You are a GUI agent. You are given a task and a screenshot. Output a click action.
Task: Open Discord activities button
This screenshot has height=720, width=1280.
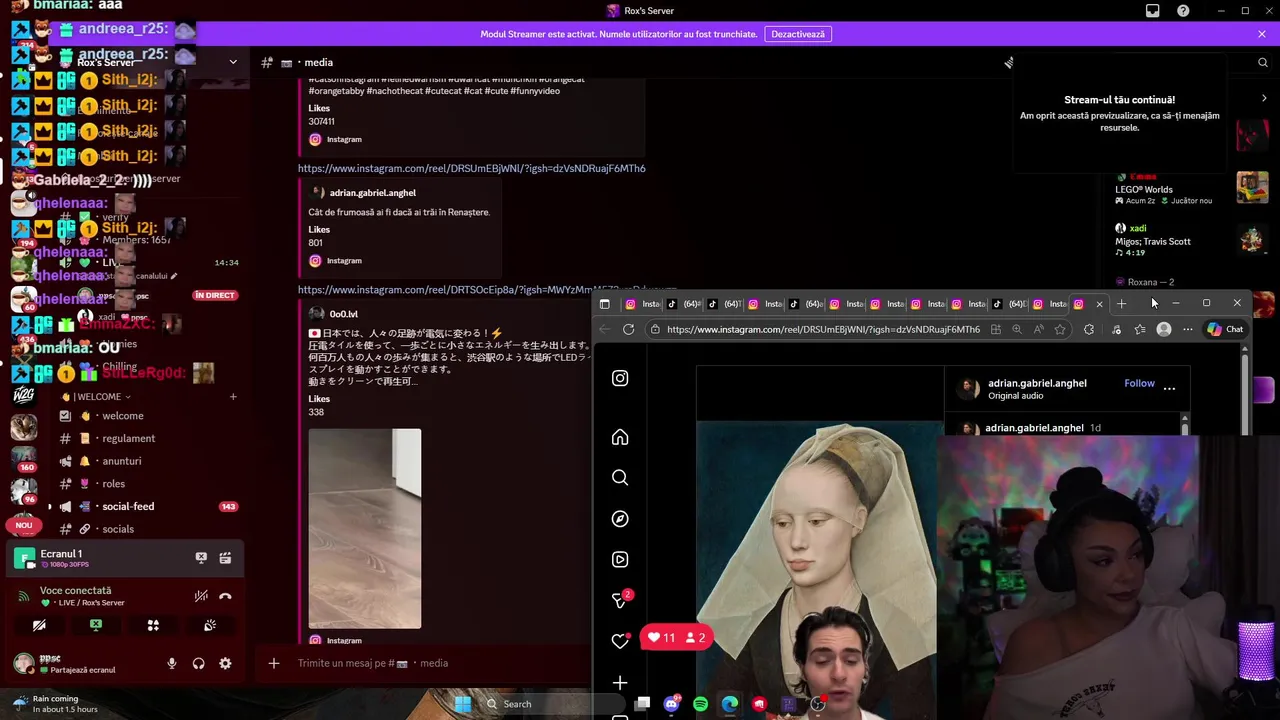[x=153, y=625]
